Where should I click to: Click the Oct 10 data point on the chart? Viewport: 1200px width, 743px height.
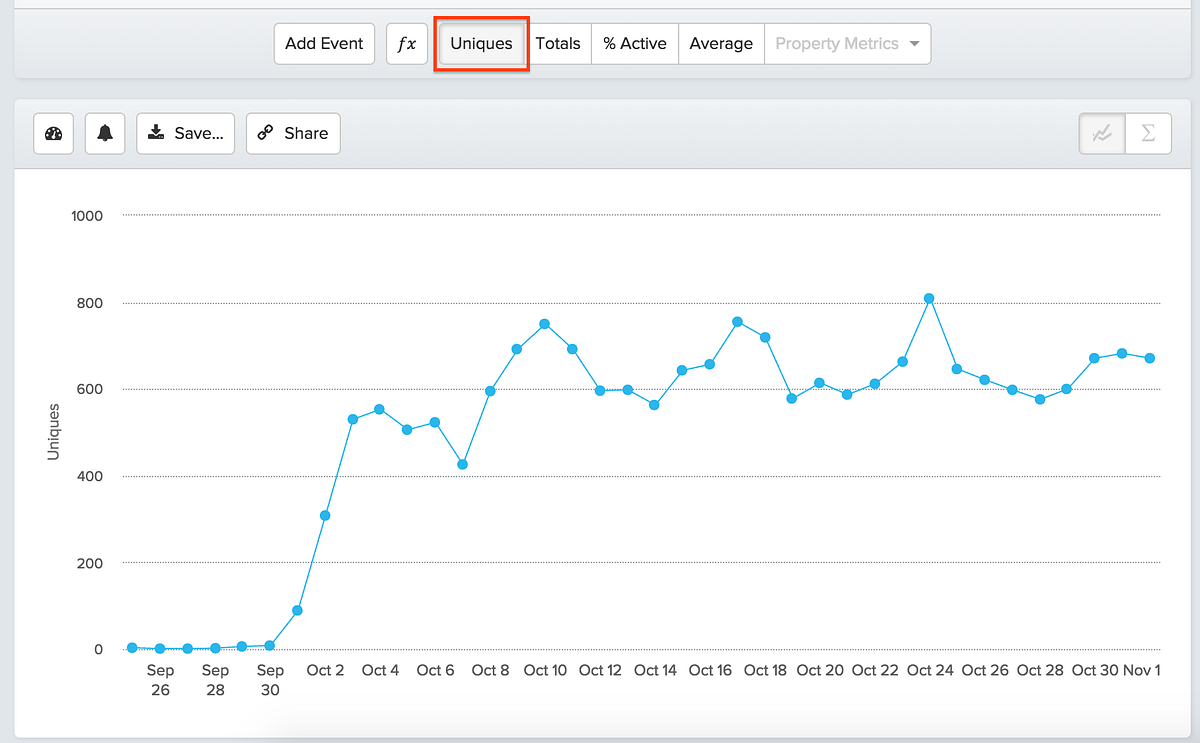point(545,323)
